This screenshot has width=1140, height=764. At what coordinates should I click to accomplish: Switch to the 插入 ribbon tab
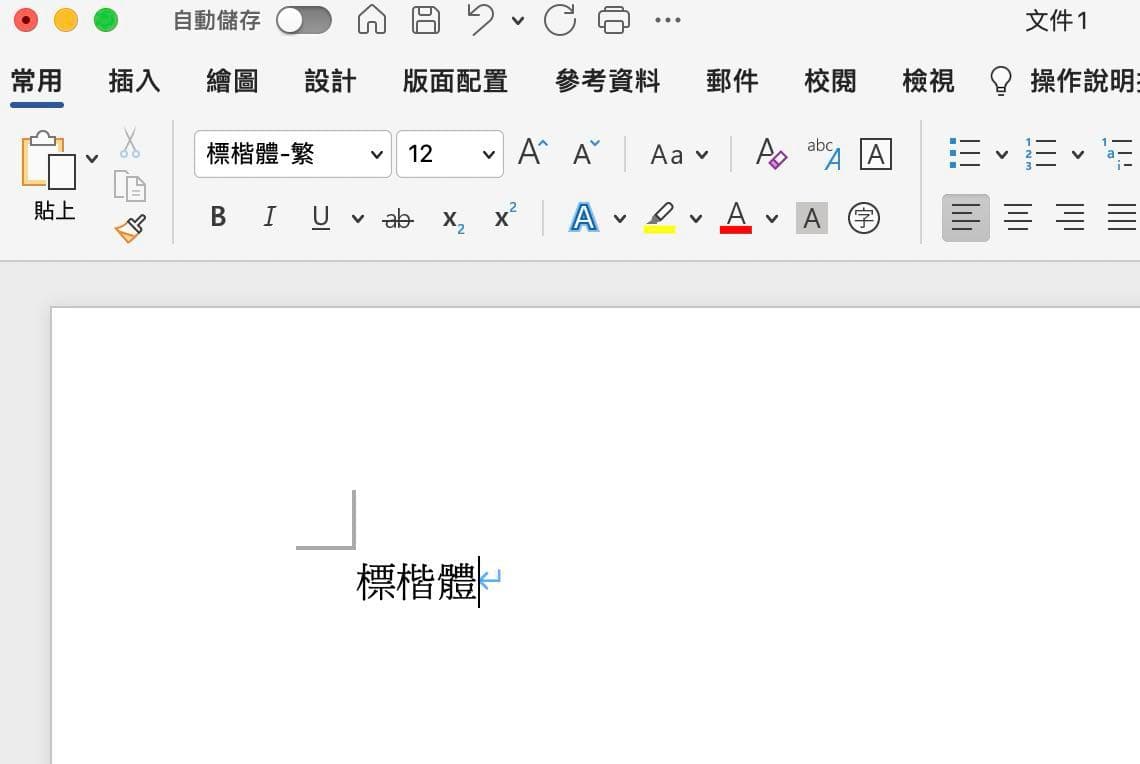pos(133,81)
